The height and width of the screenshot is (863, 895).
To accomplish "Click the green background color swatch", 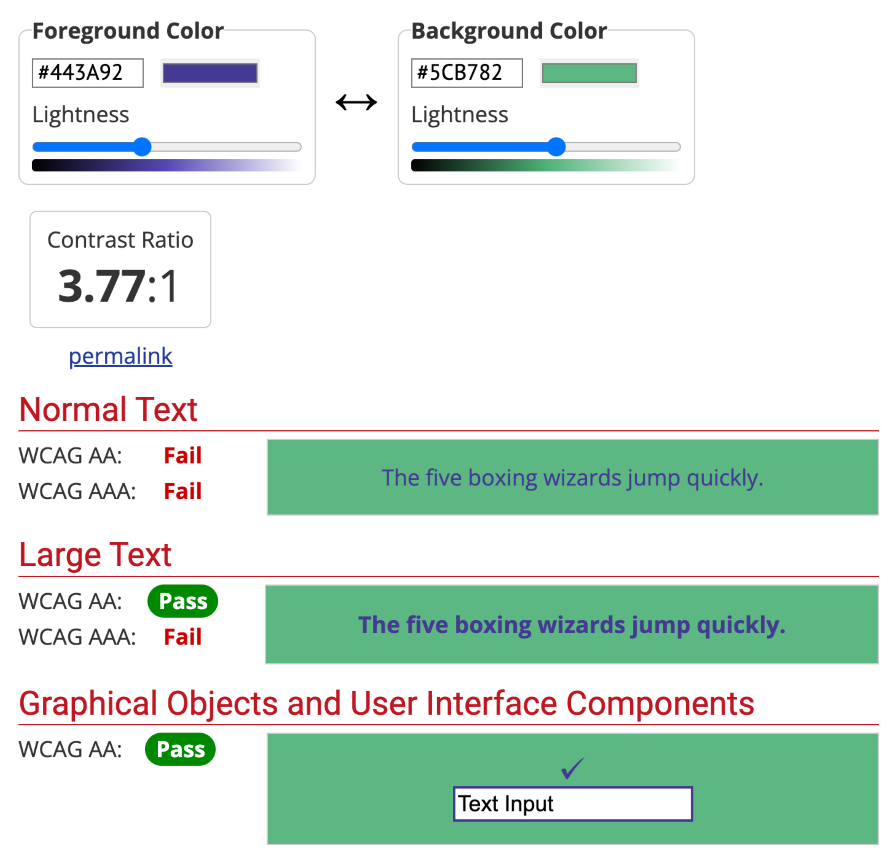I will (588, 72).
